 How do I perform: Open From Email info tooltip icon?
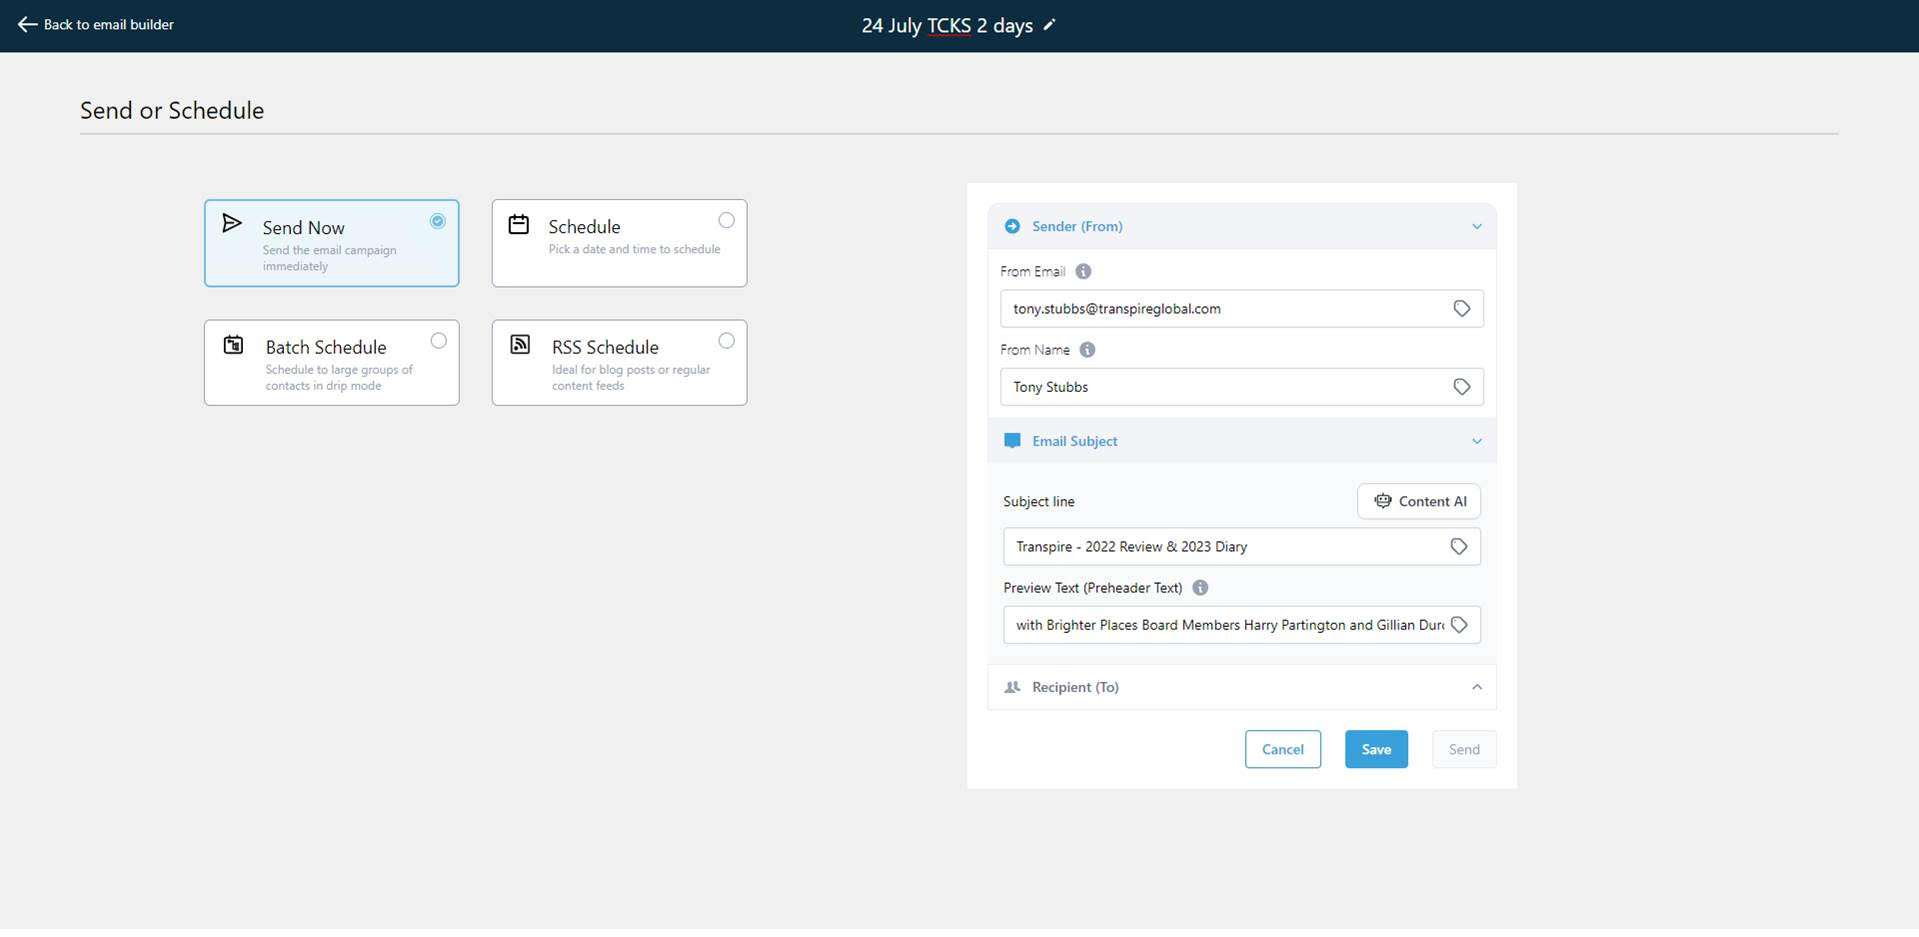click(x=1083, y=271)
